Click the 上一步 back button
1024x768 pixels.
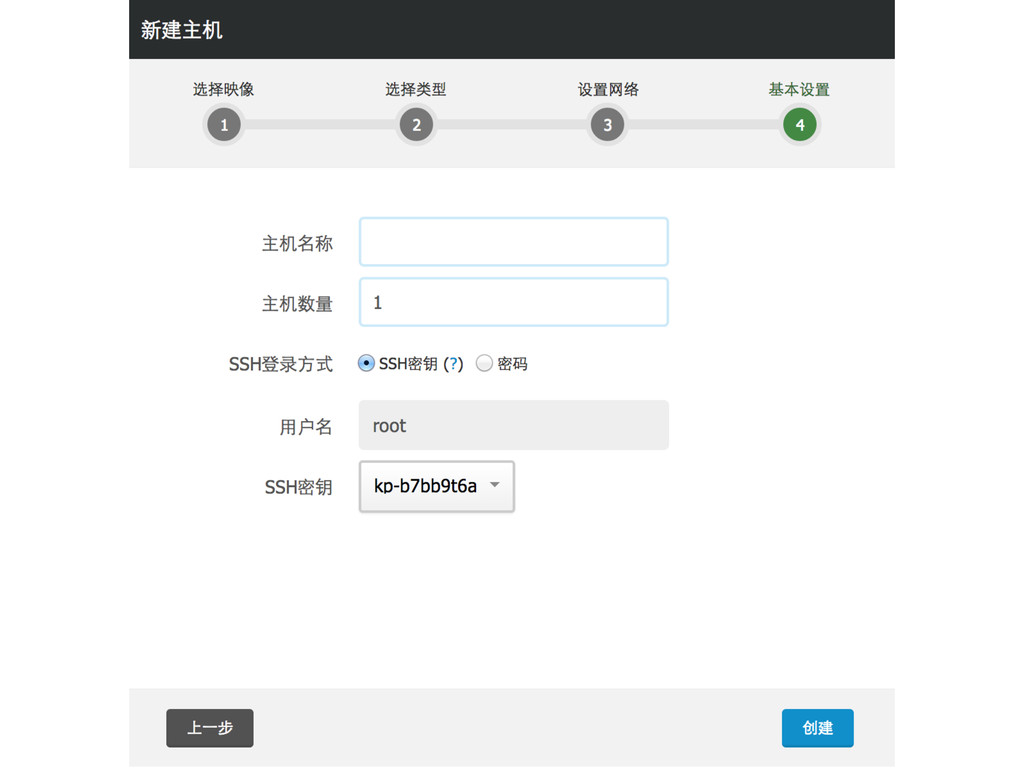click(x=210, y=728)
